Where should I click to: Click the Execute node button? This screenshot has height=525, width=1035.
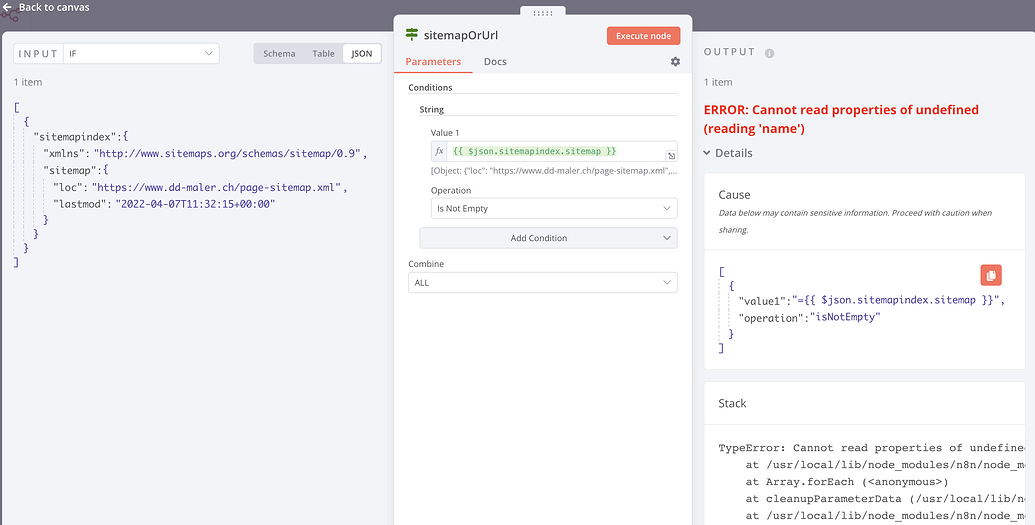coord(643,36)
